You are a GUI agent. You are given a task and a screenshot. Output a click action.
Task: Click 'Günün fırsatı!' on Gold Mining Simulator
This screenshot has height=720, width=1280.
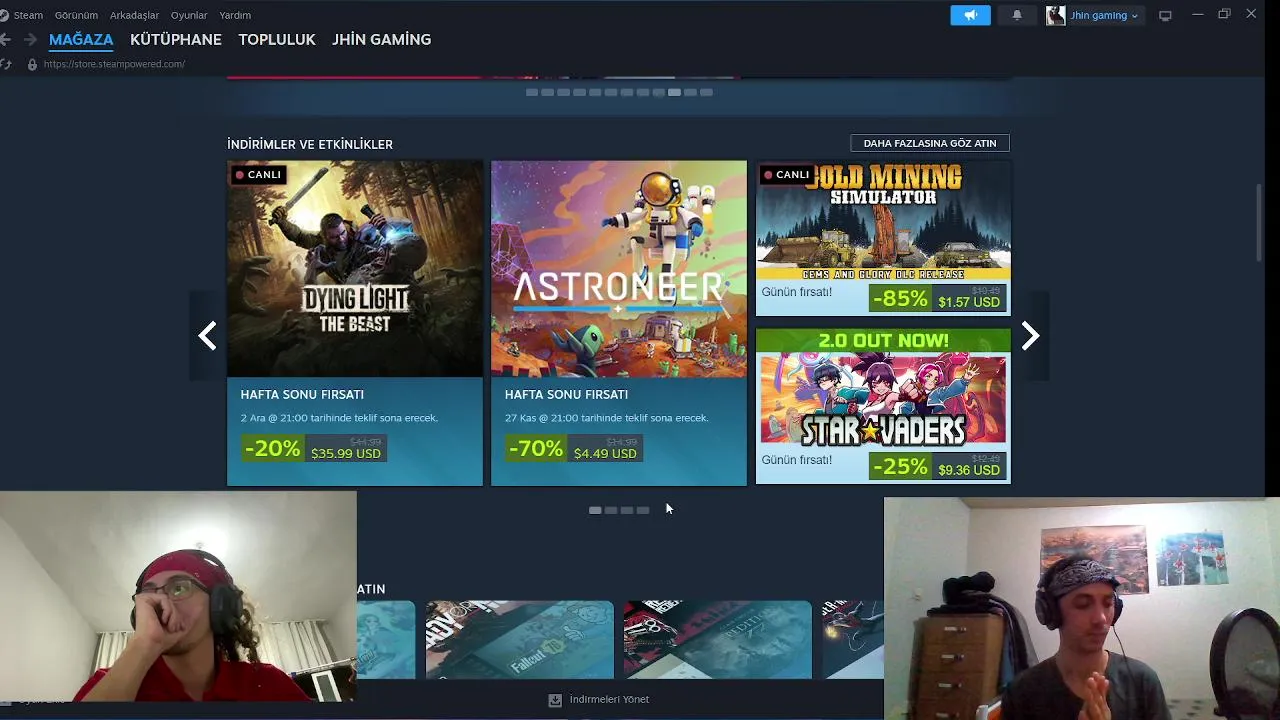(x=796, y=292)
